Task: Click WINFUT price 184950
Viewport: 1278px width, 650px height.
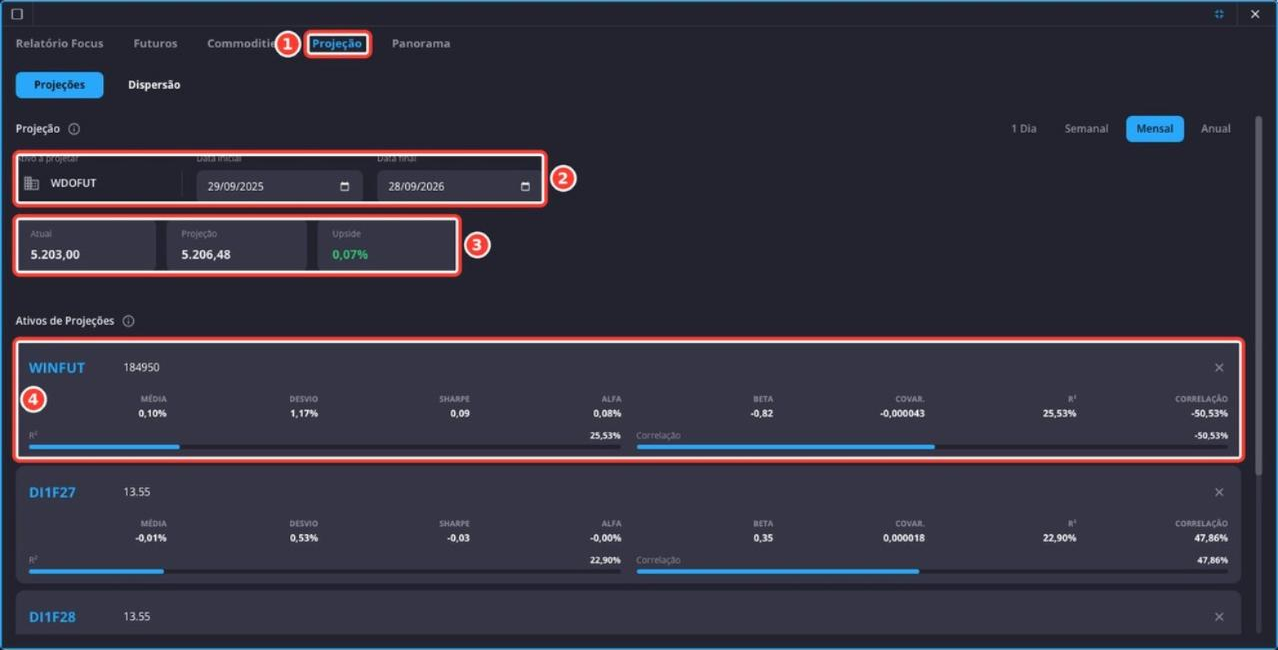Action: pyautogui.click(x=141, y=368)
